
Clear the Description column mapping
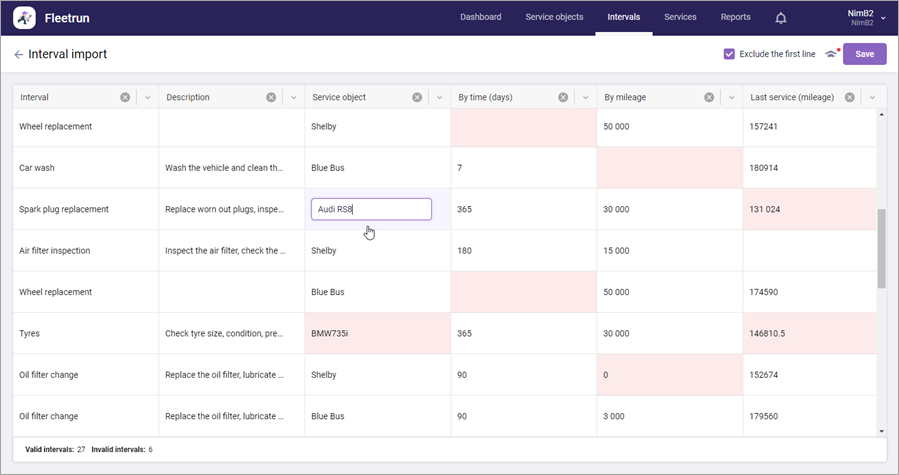(x=271, y=98)
